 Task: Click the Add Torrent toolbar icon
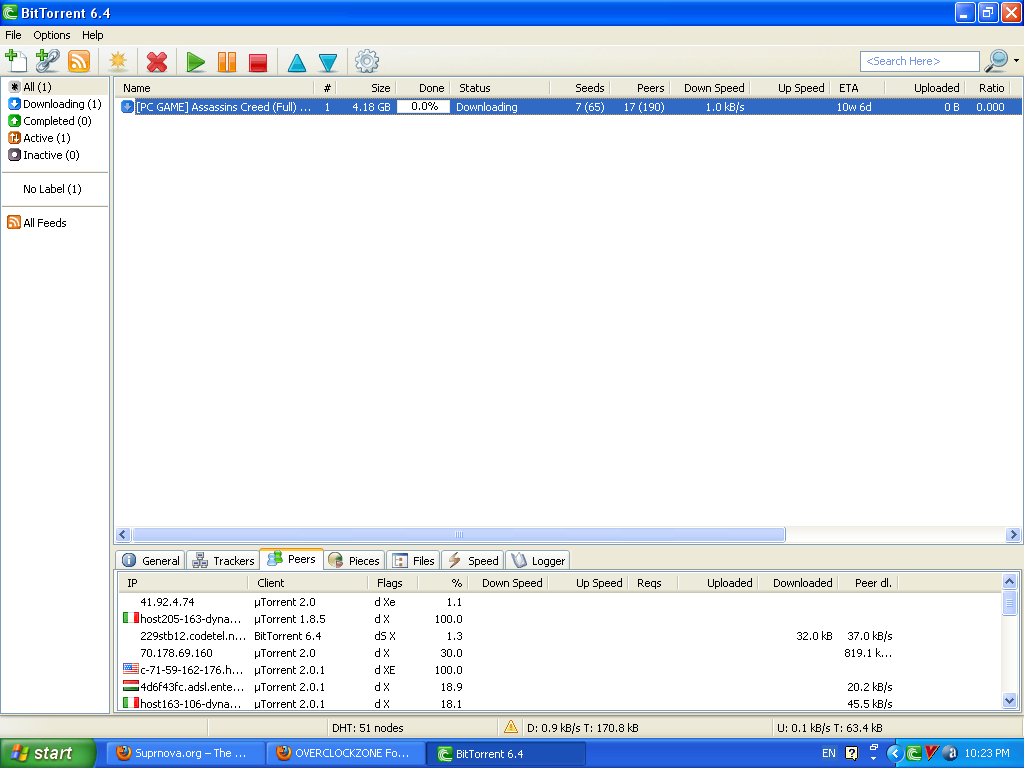pyautogui.click(x=16, y=61)
